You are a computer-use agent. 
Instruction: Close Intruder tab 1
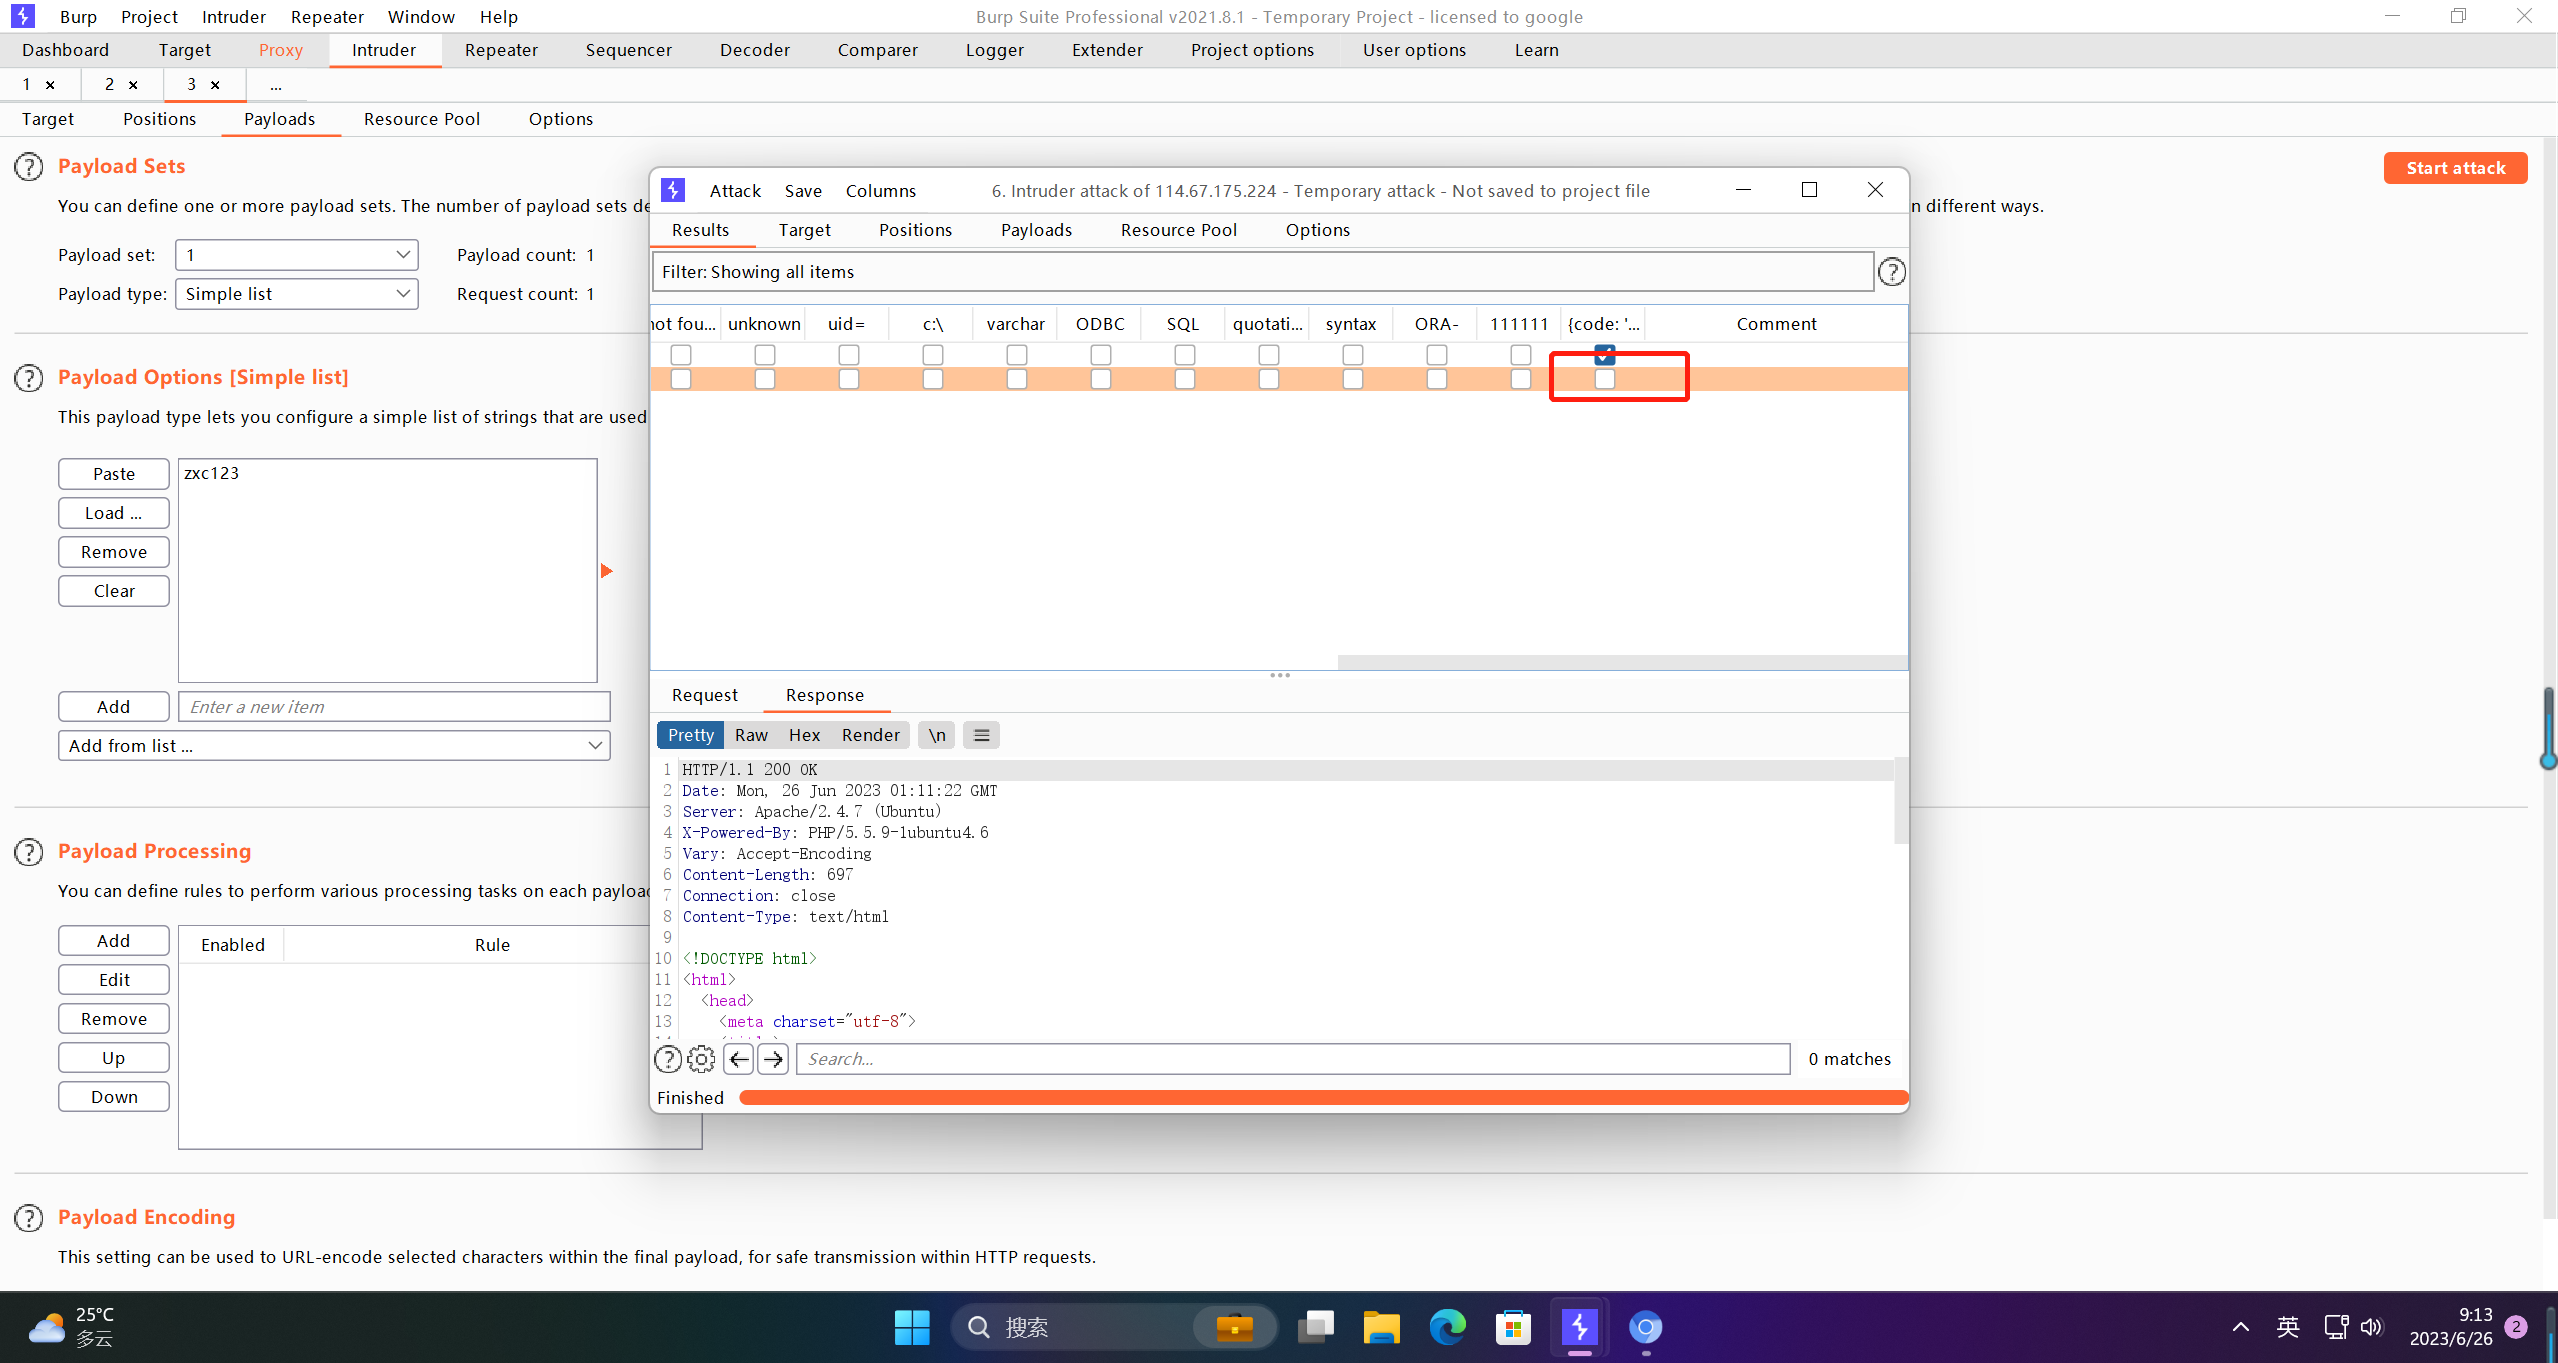point(50,85)
